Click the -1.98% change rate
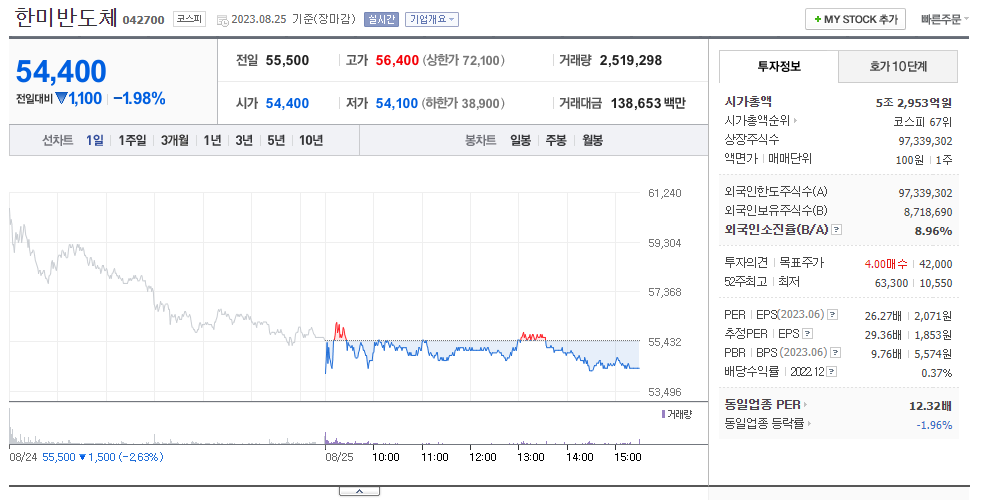984x500 pixels. [139, 98]
